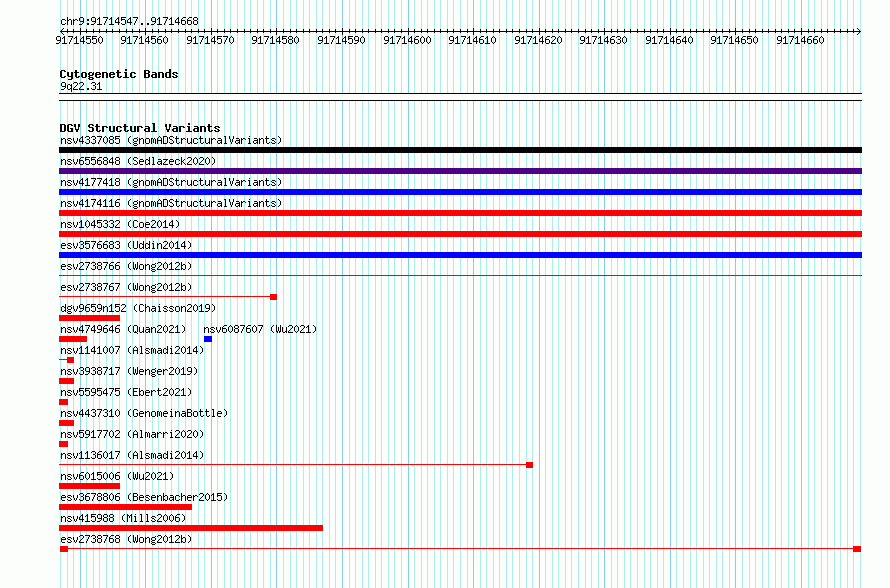Select the nsv5595475 Ebert2021 red block

click(x=64, y=402)
